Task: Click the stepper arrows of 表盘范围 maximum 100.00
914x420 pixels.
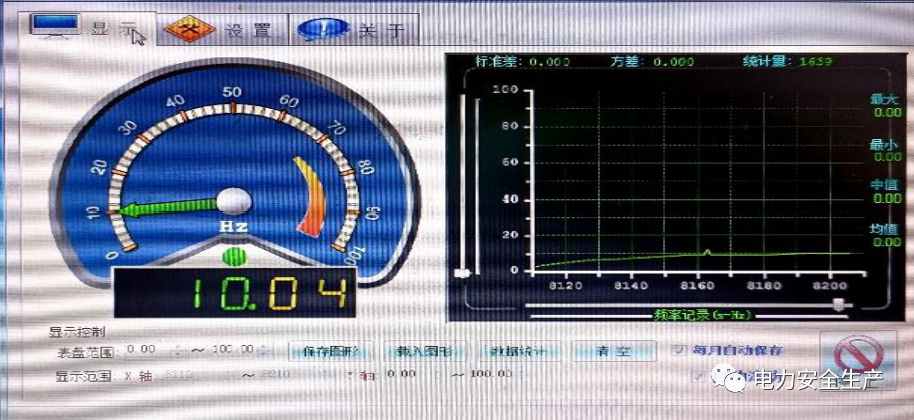Action: tap(263, 350)
